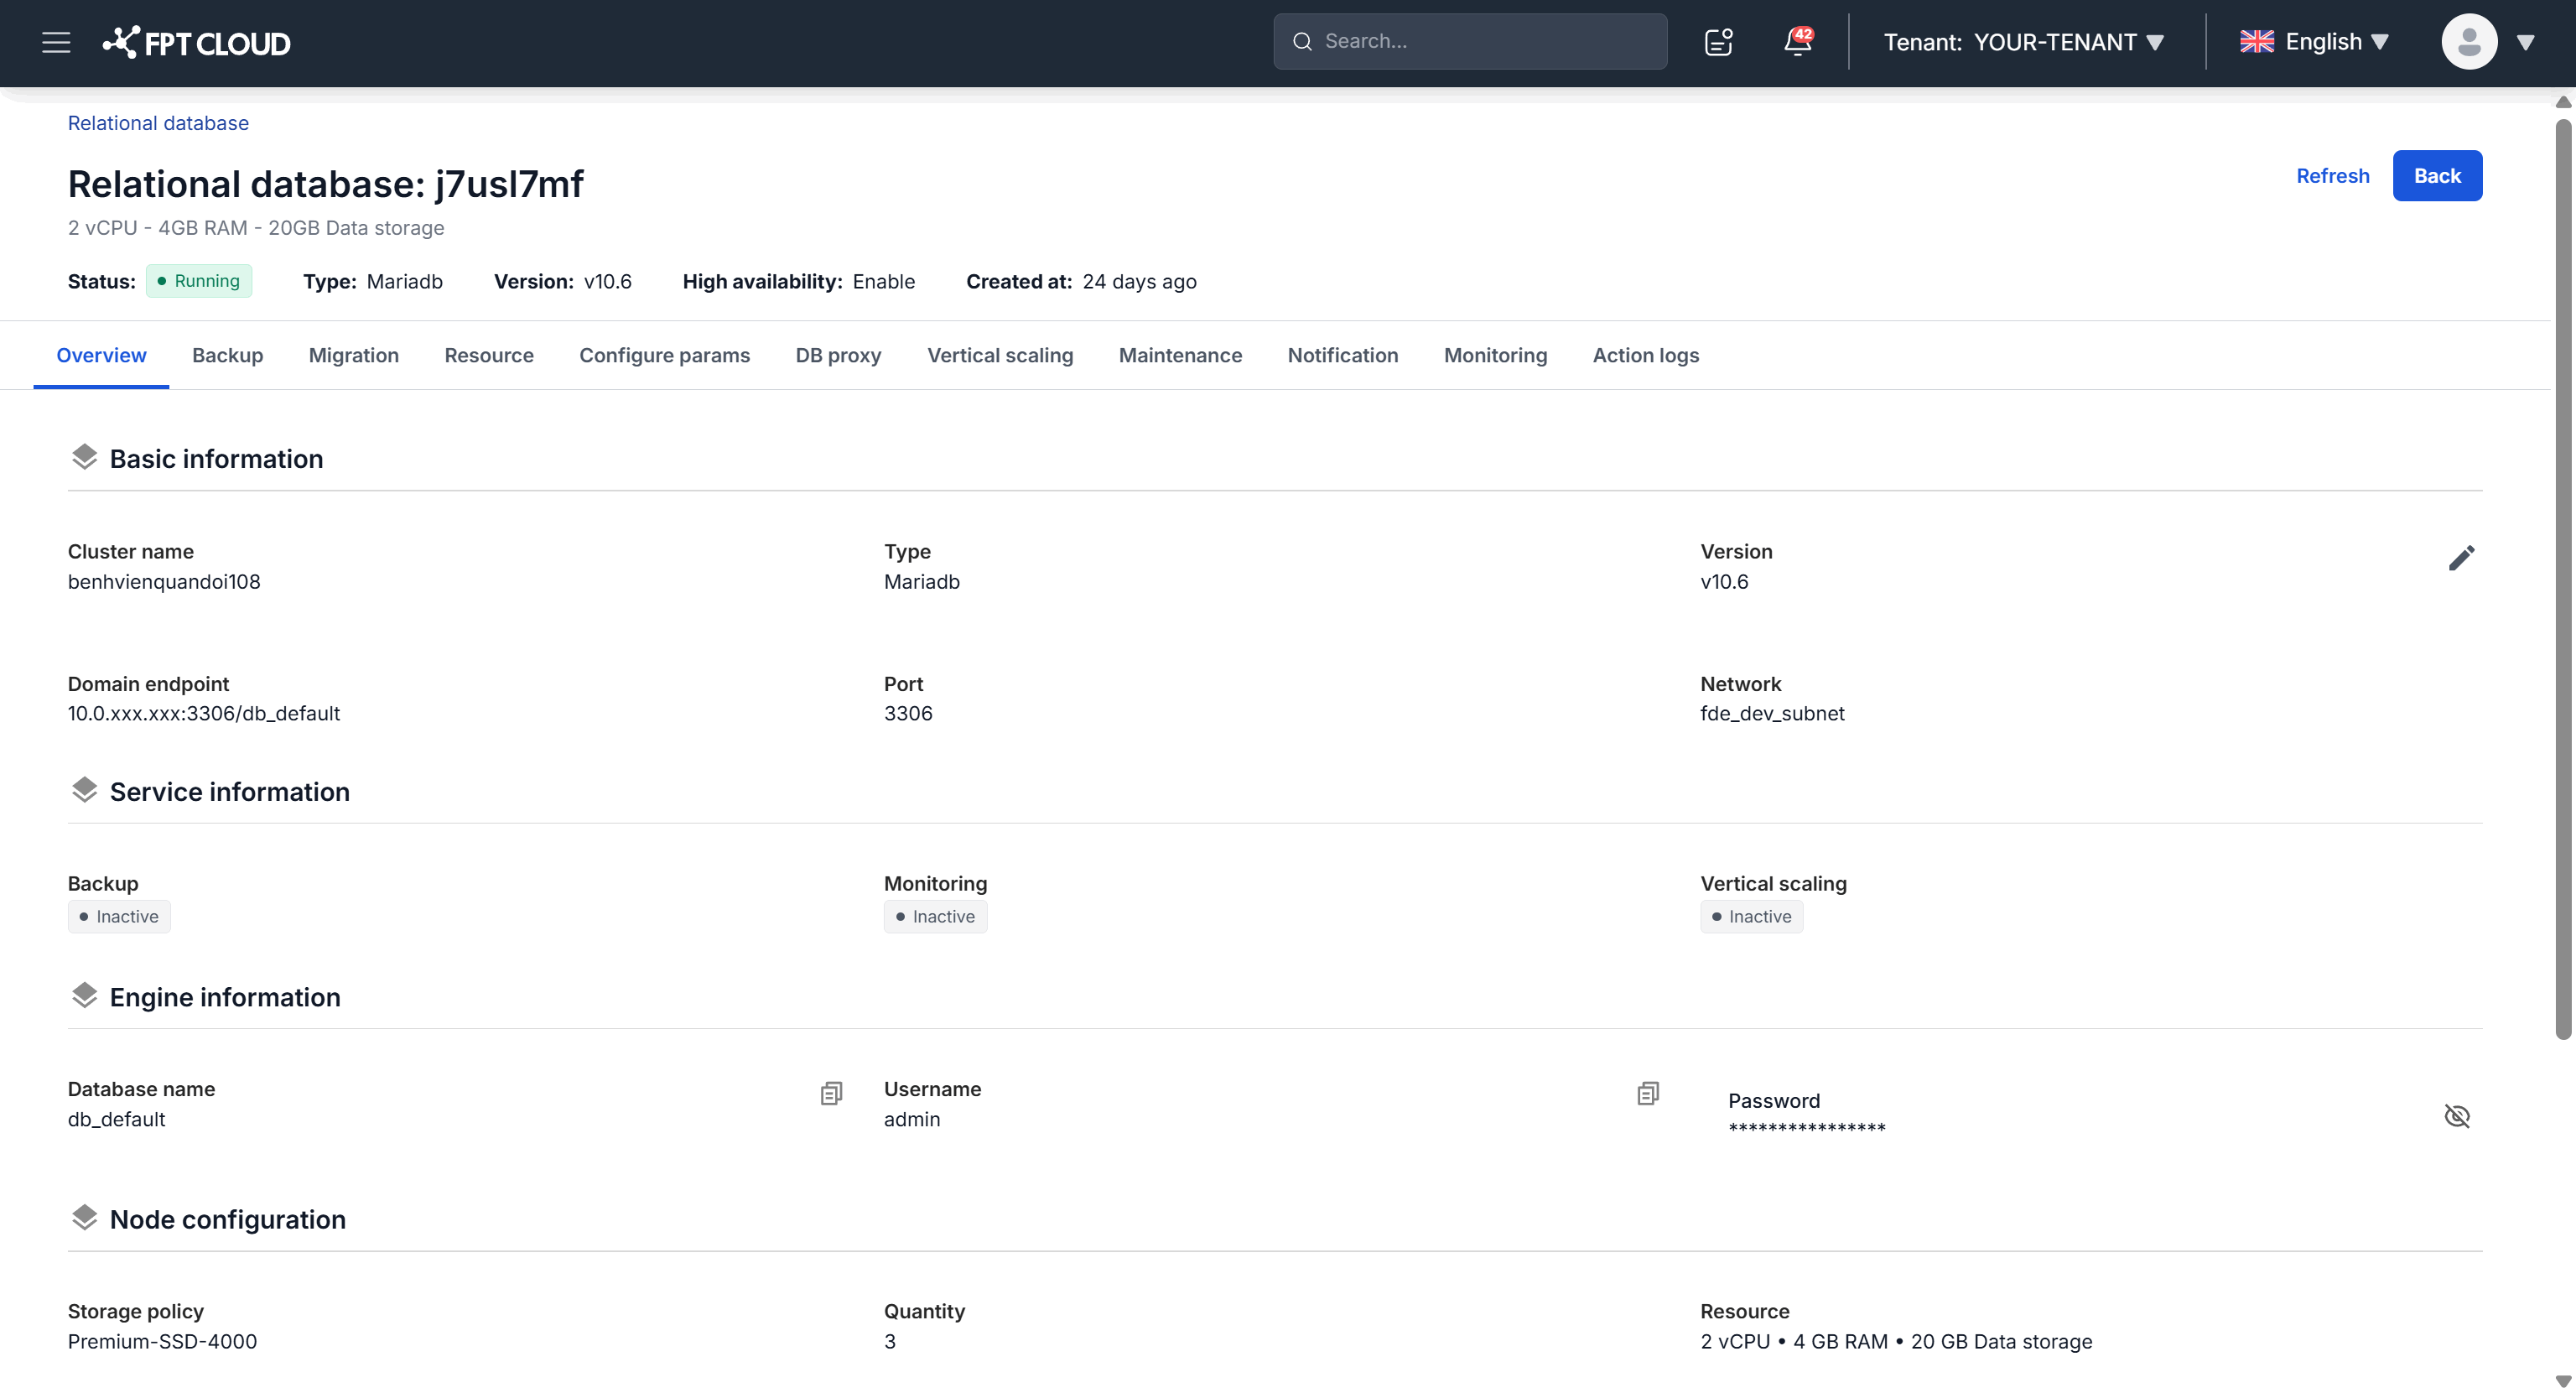Click the user avatar icon
The width and height of the screenshot is (2576, 1393).
point(2469,42)
